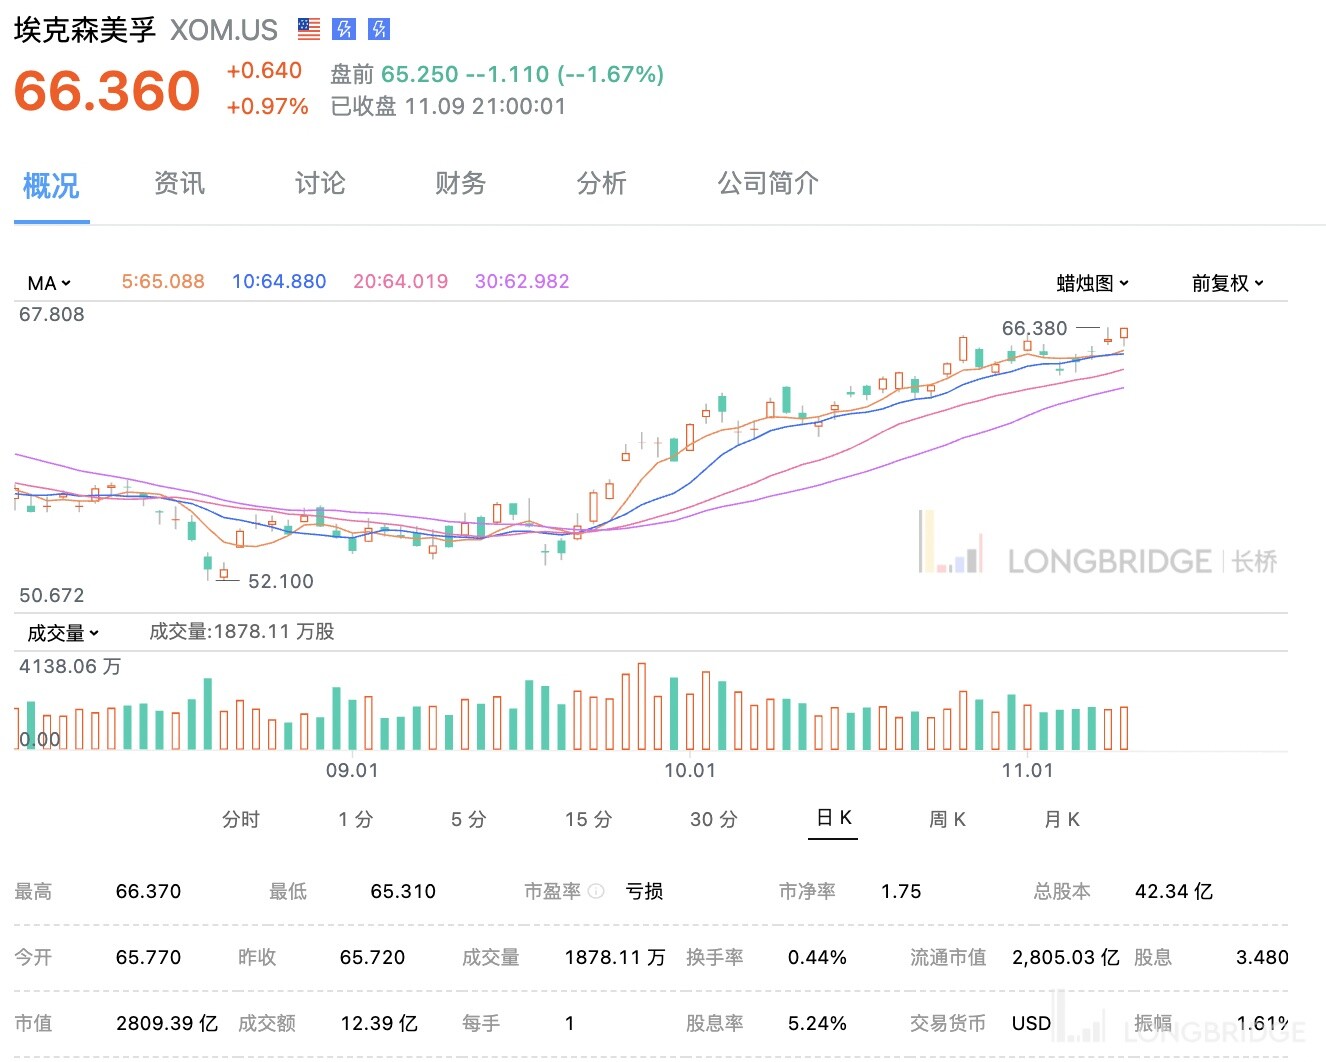The image size is (1326, 1062).
Task: Select the 月K chart period
Action: 1062,819
